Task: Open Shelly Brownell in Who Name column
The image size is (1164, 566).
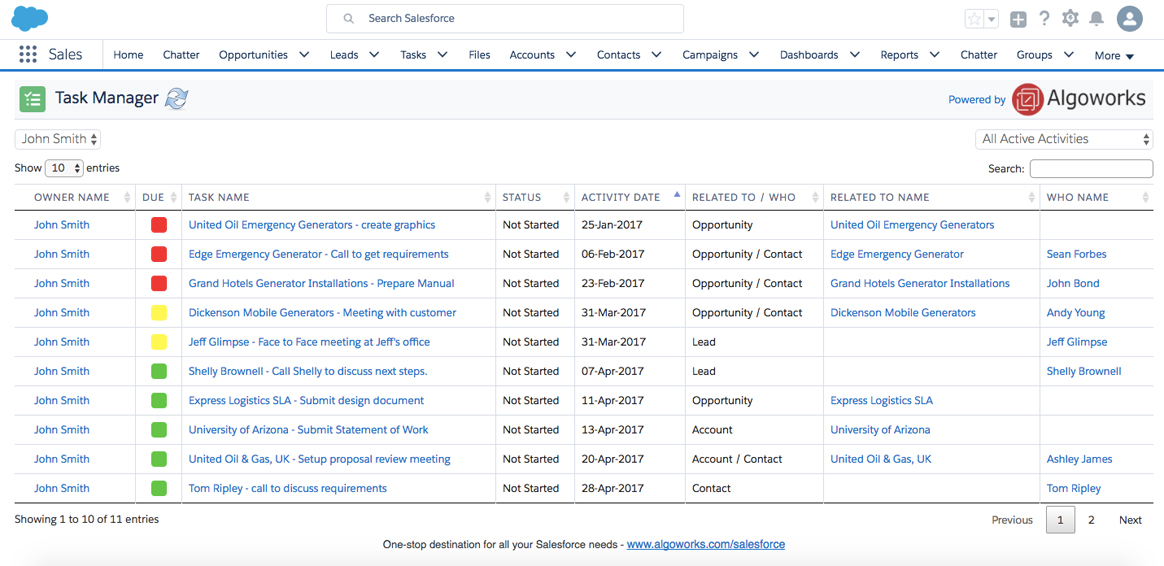Action: click(x=1084, y=371)
